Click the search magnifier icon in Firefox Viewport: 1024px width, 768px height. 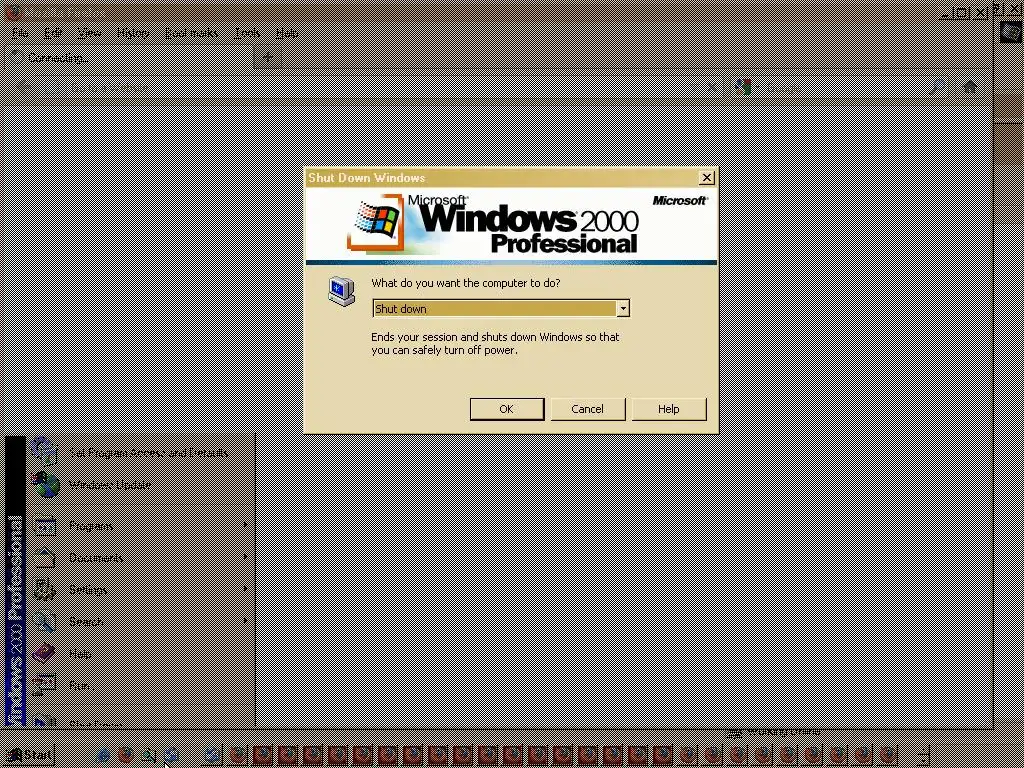click(x=937, y=87)
